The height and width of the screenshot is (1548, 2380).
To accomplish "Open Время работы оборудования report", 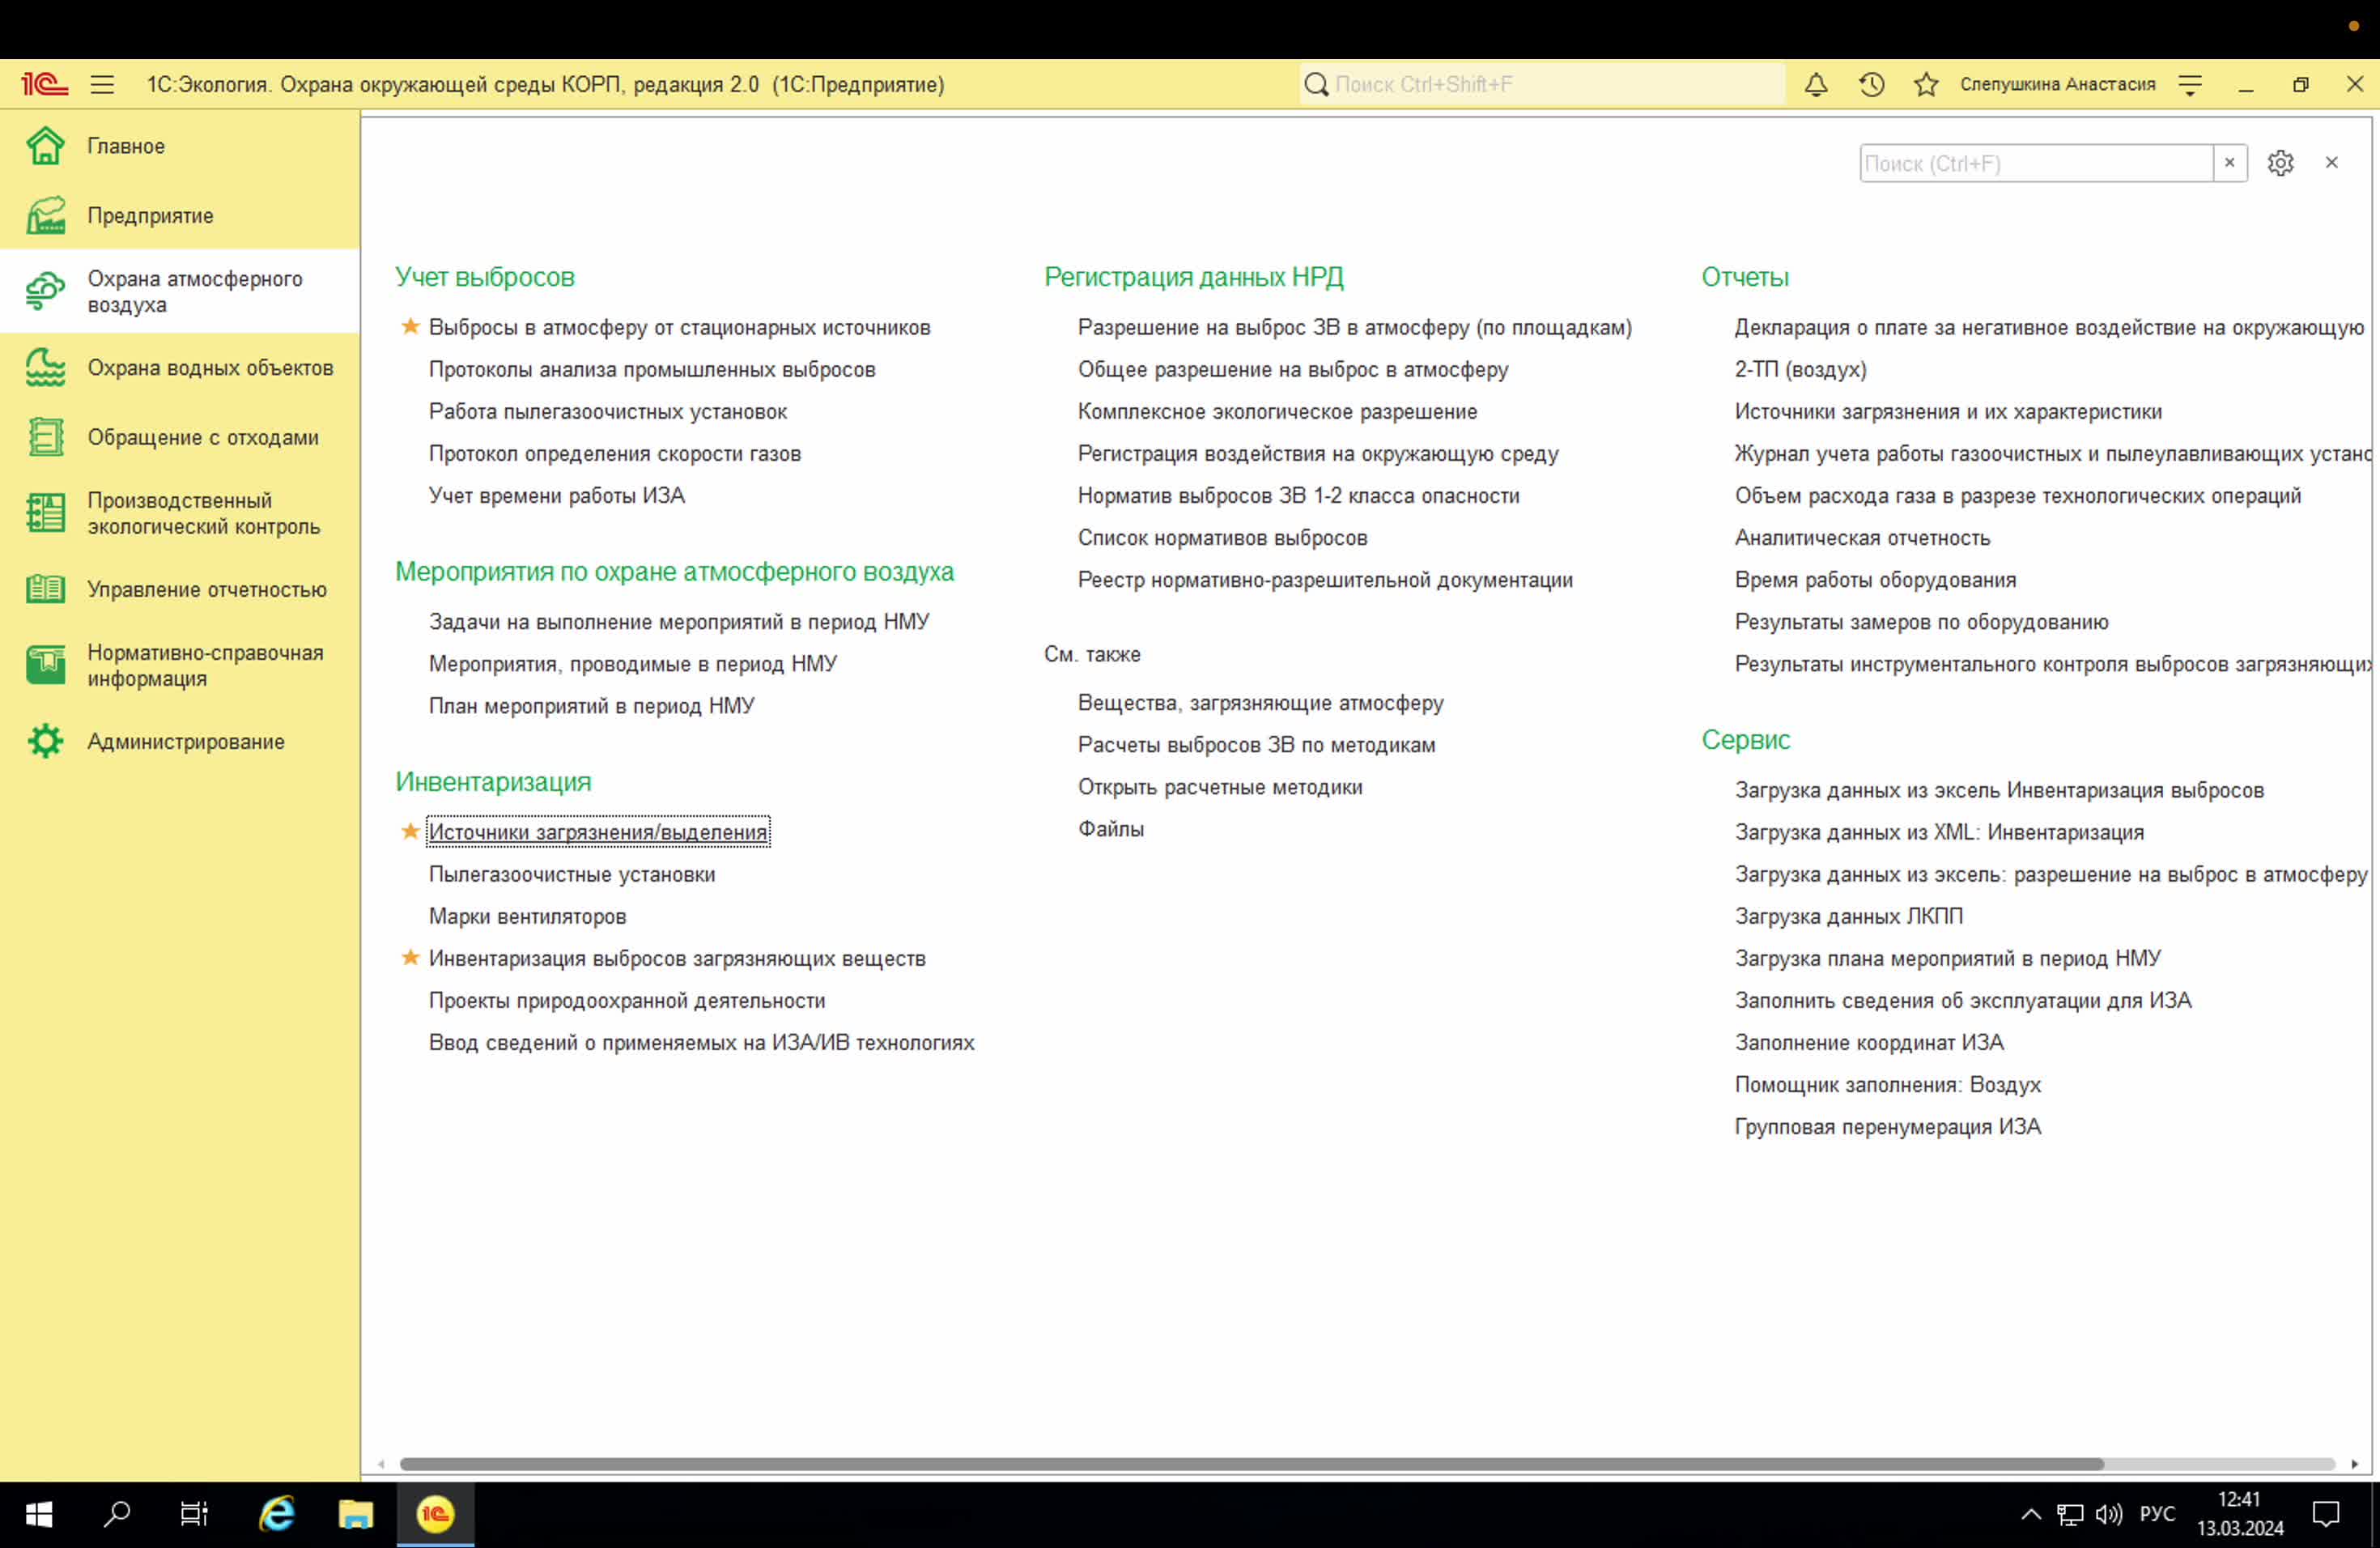I will pyautogui.click(x=1875, y=579).
